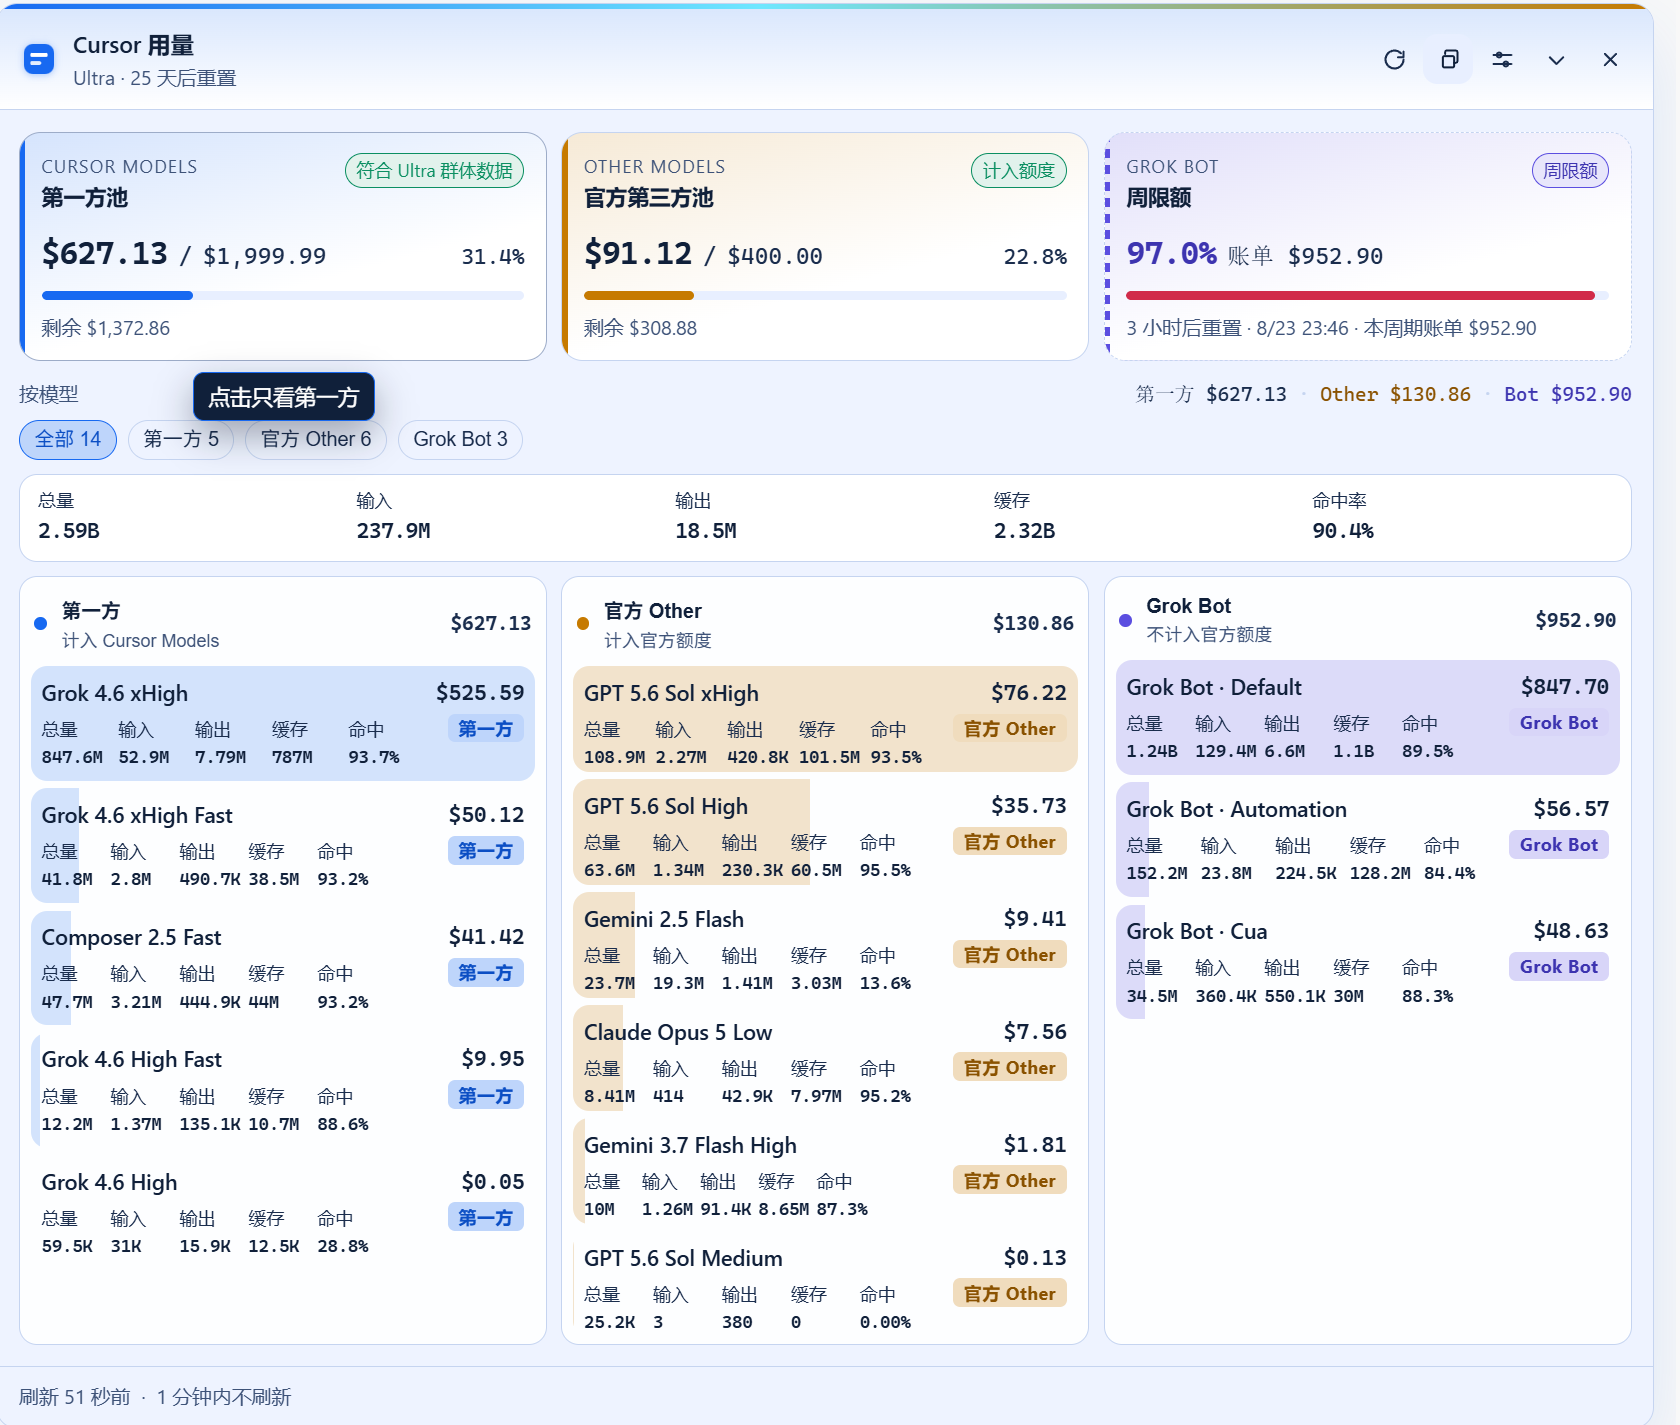Click the $627.13 first-party pool amount
Screen dimensions: 1680x1425
[105, 254]
